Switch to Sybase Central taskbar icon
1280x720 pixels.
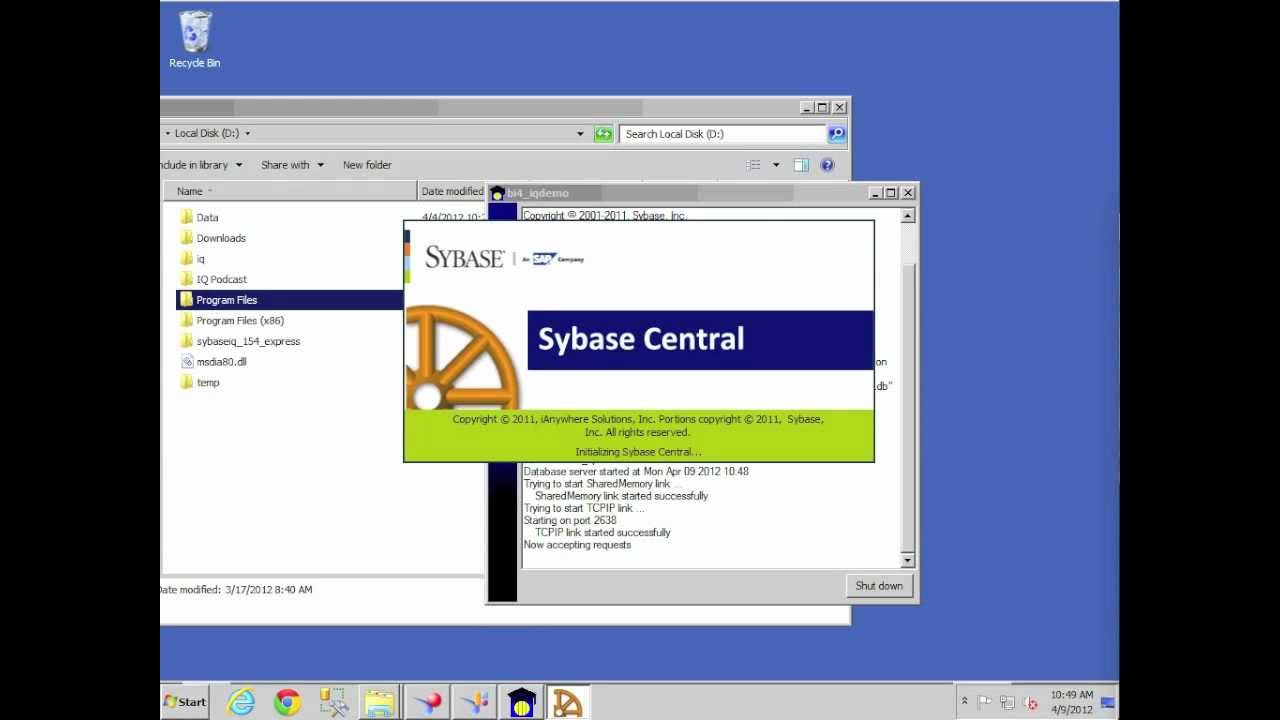tap(567, 702)
